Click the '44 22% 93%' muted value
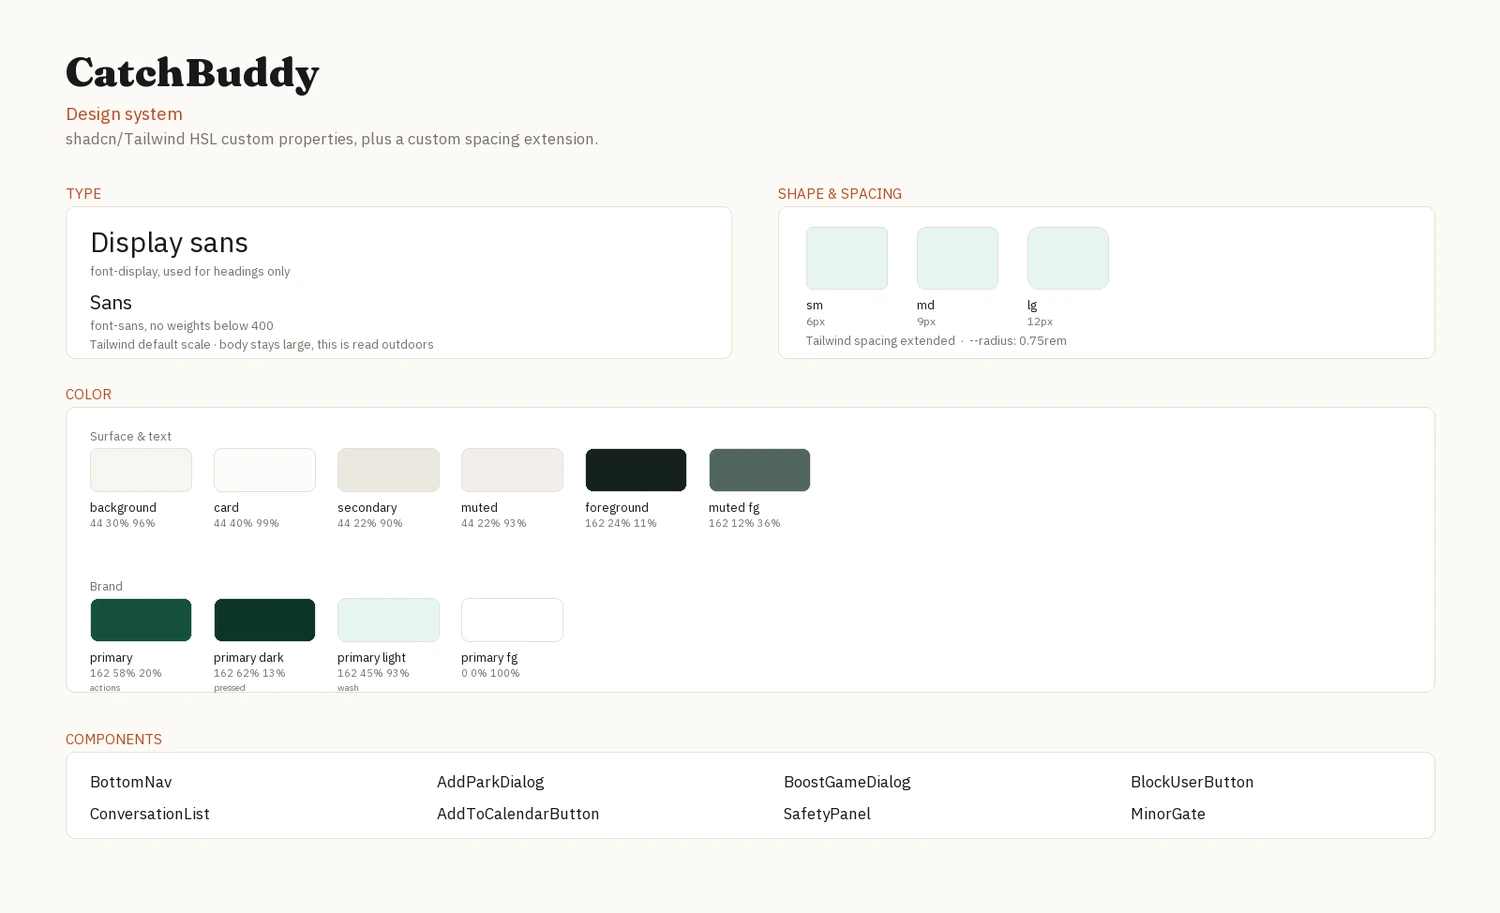The height and width of the screenshot is (913, 1500). pyautogui.click(x=494, y=523)
